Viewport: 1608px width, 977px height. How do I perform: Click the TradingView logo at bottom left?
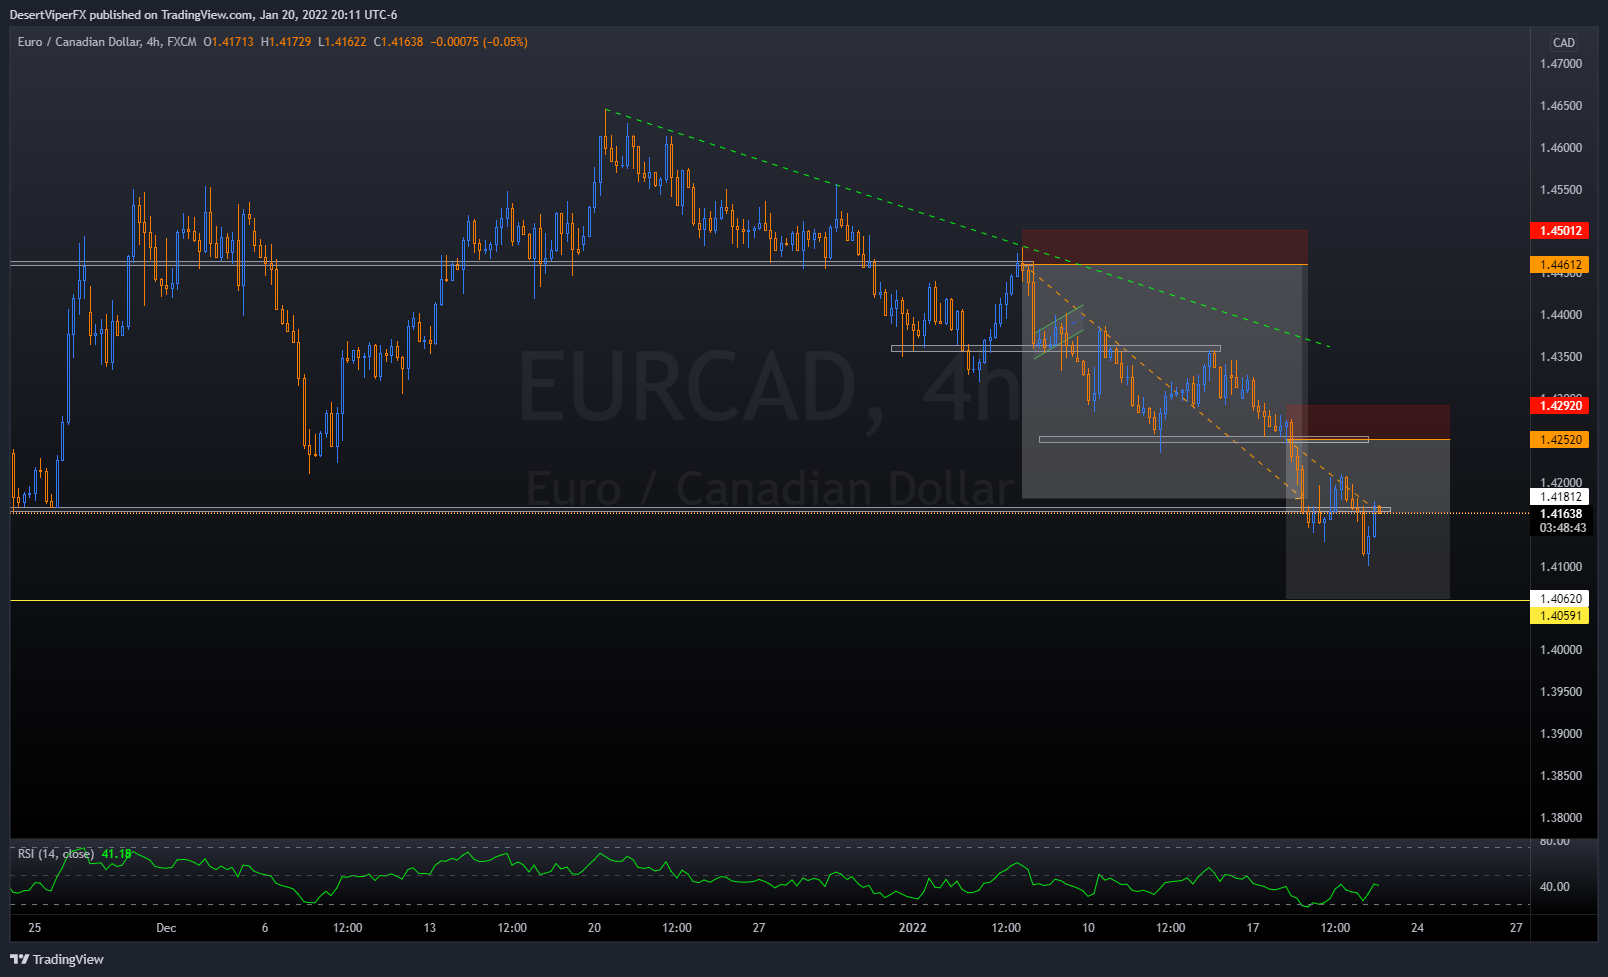pos(57,959)
